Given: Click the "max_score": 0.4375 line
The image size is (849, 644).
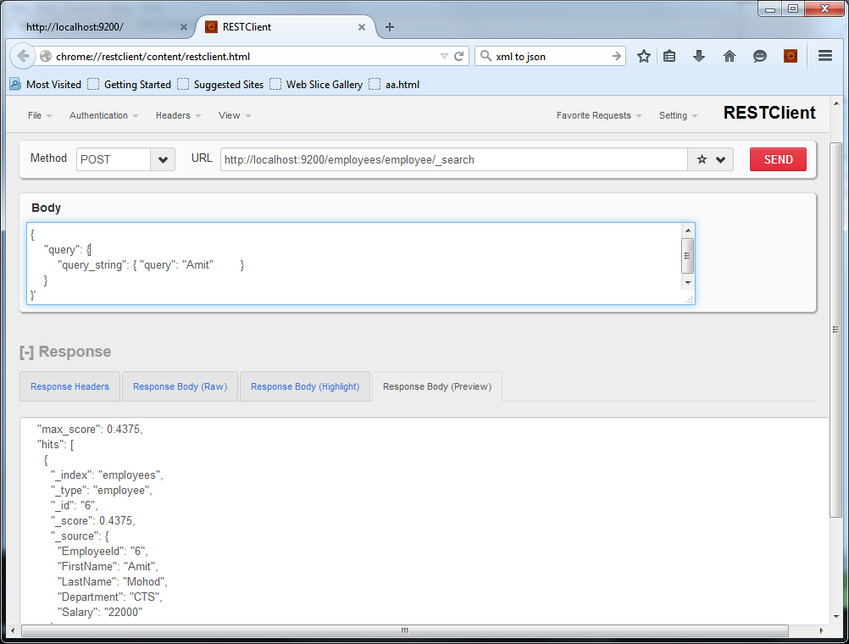Looking at the screenshot, I should (90, 429).
